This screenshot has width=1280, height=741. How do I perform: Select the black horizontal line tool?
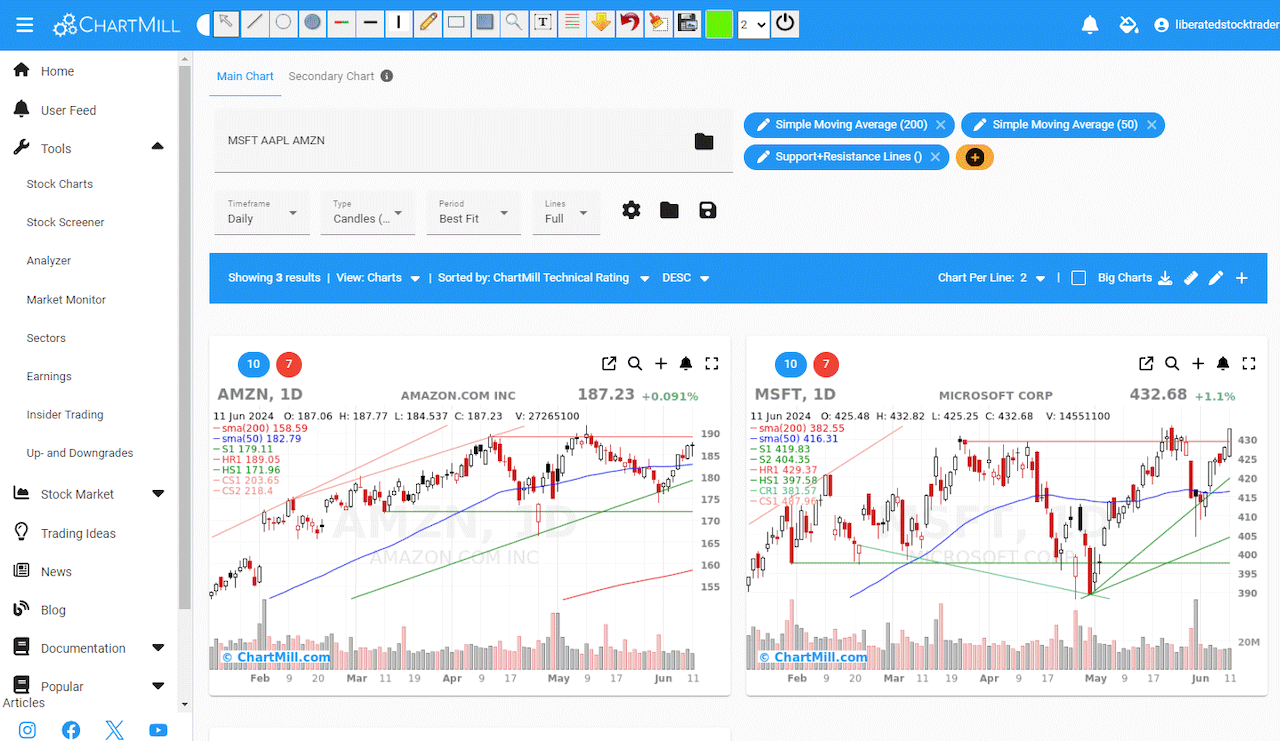pyautogui.click(x=371, y=22)
